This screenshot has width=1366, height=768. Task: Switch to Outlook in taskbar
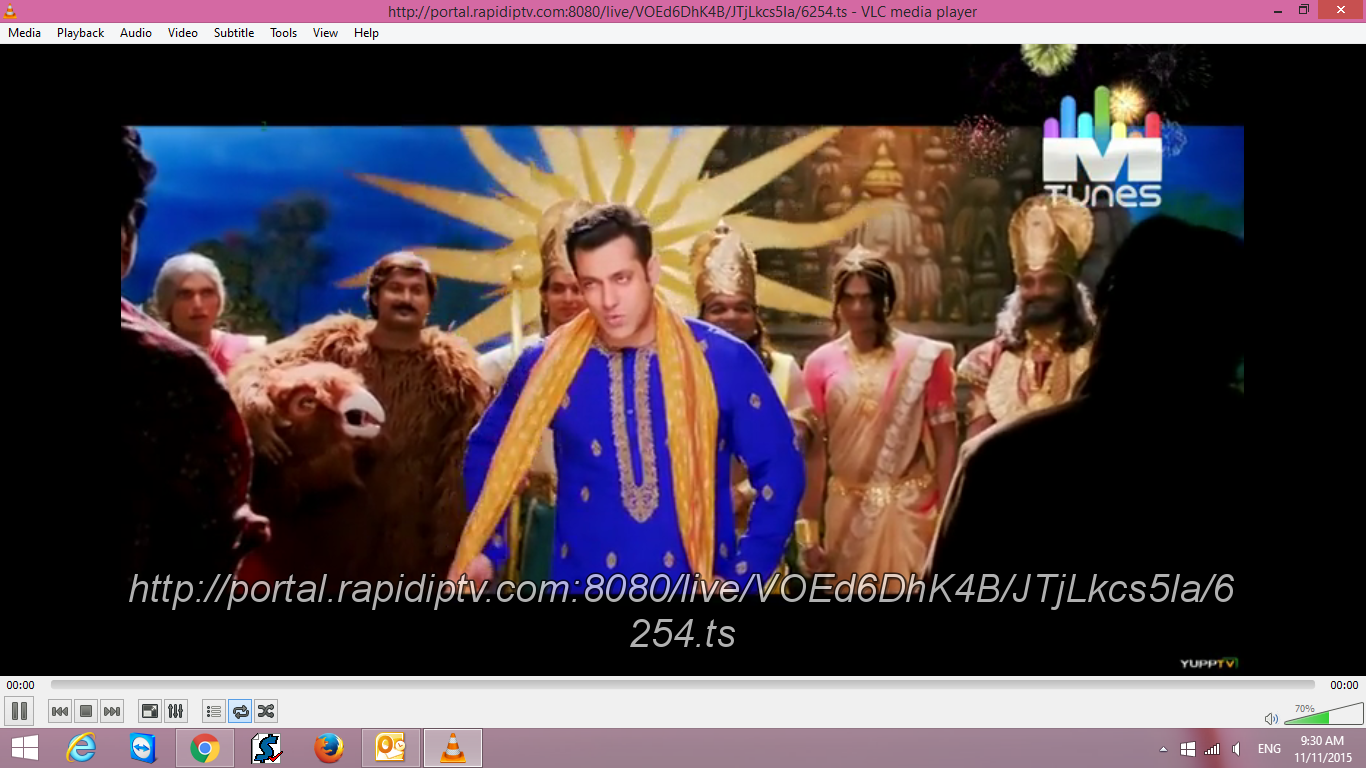391,748
